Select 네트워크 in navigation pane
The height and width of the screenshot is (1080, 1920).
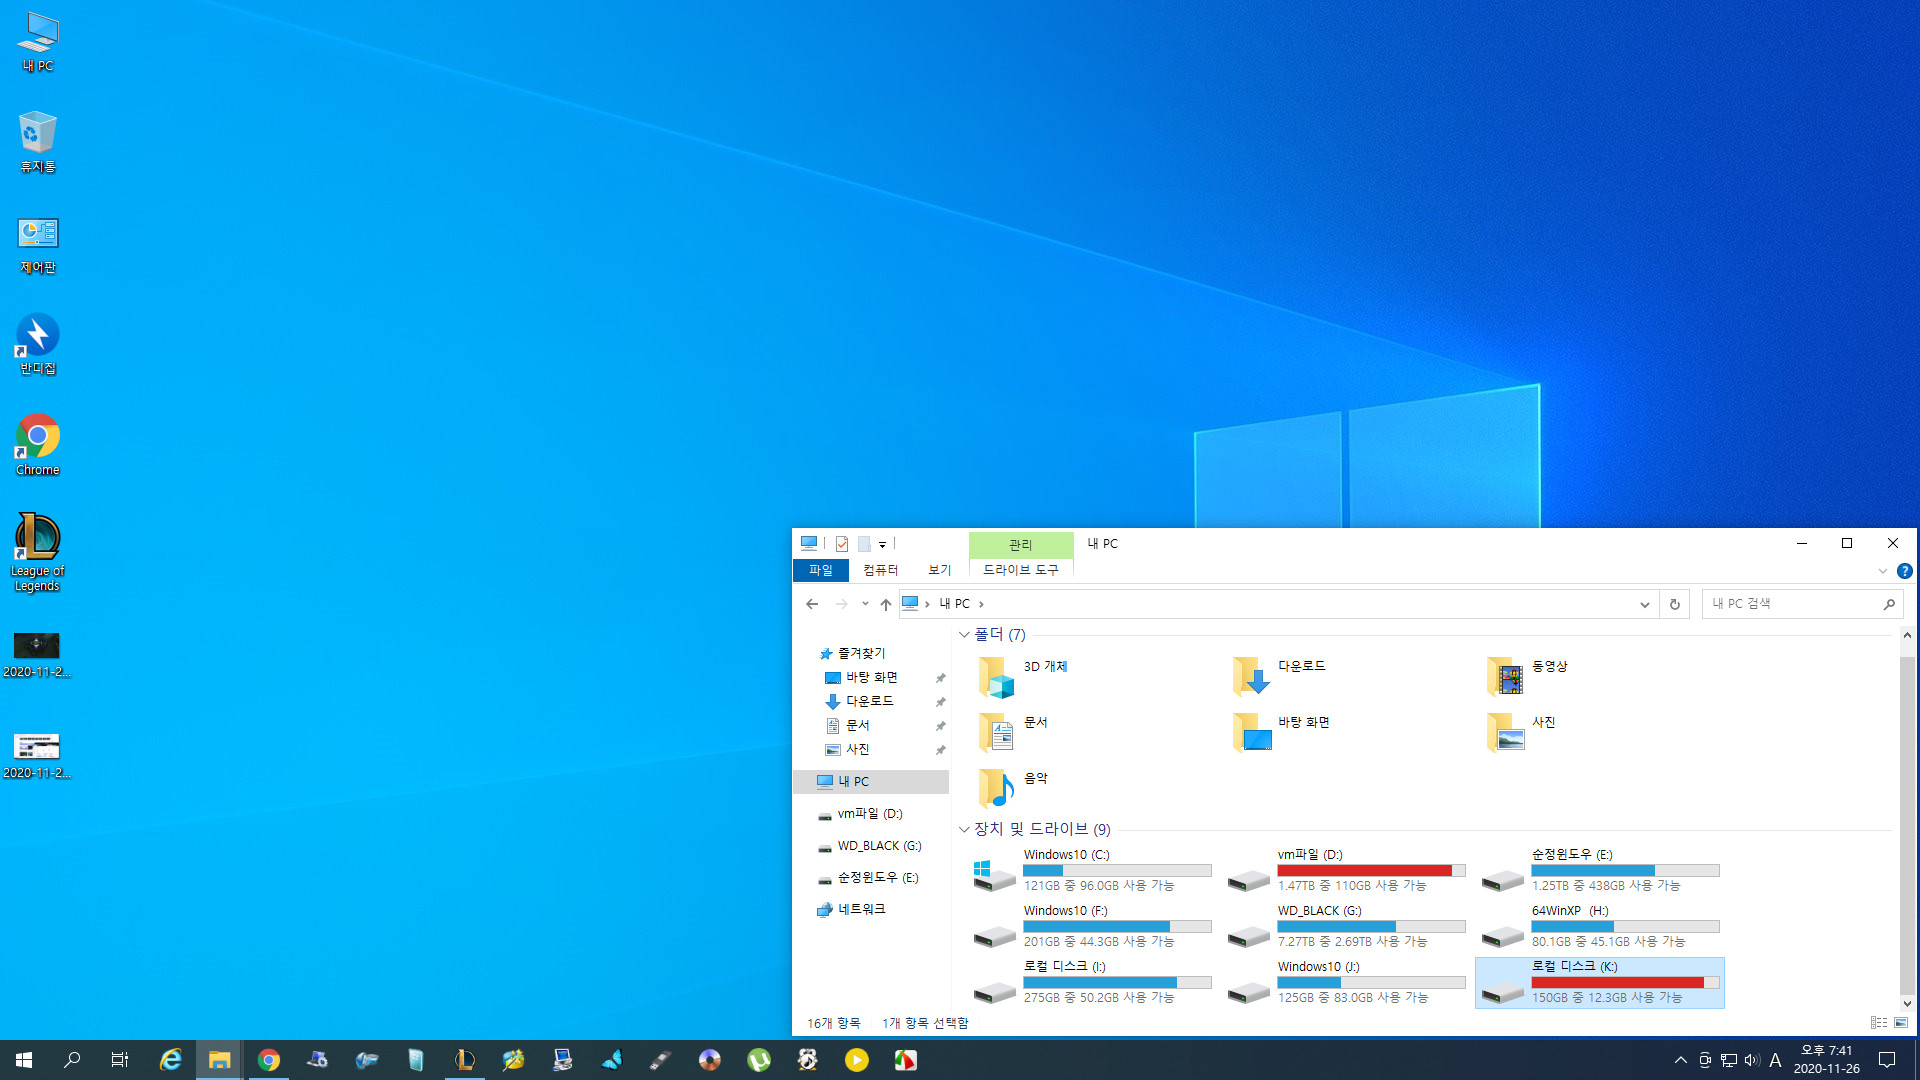coord(851,909)
